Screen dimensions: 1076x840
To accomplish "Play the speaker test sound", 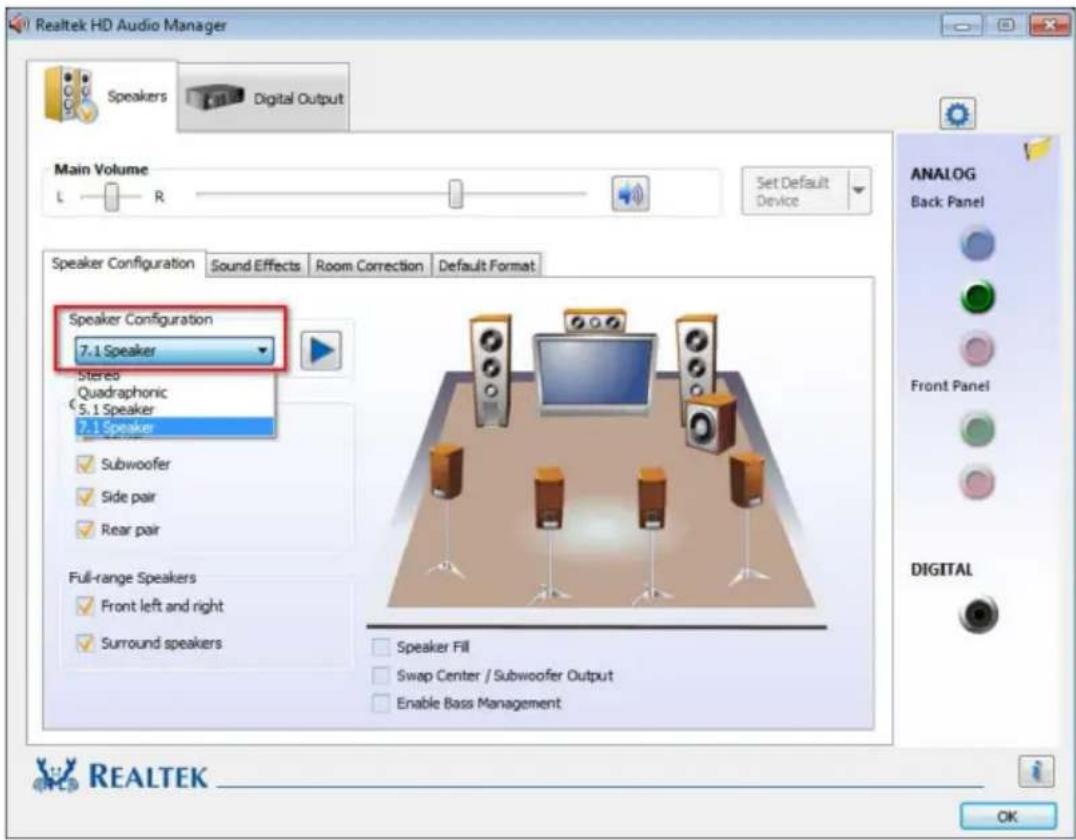I will [321, 351].
